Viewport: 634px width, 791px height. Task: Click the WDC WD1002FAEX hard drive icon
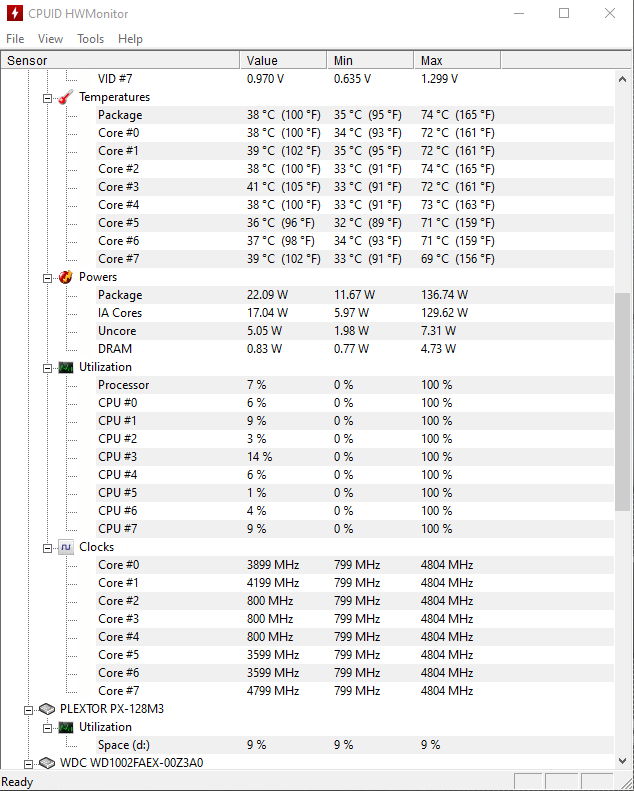pyautogui.click(x=47, y=763)
